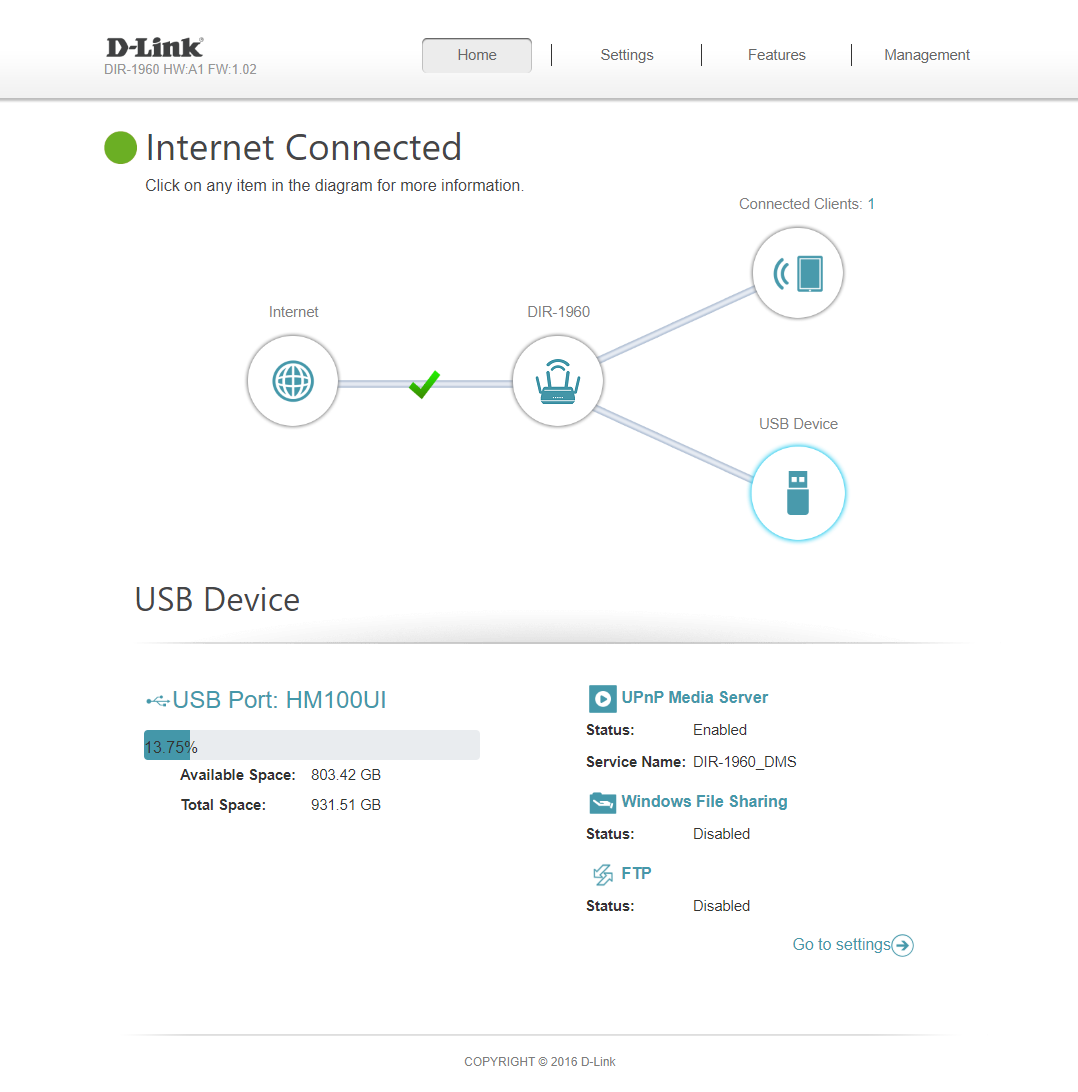The width and height of the screenshot is (1078, 1092).
Task: Click the Connected Clients count 1
Action: tap(871, 204)
